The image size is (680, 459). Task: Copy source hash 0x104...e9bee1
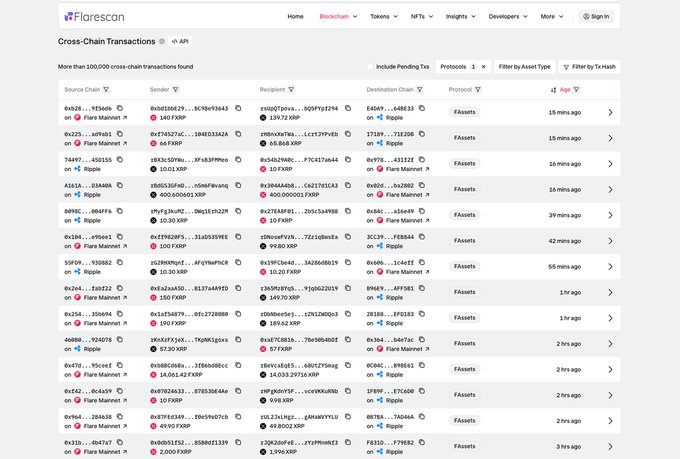point(120,236)
